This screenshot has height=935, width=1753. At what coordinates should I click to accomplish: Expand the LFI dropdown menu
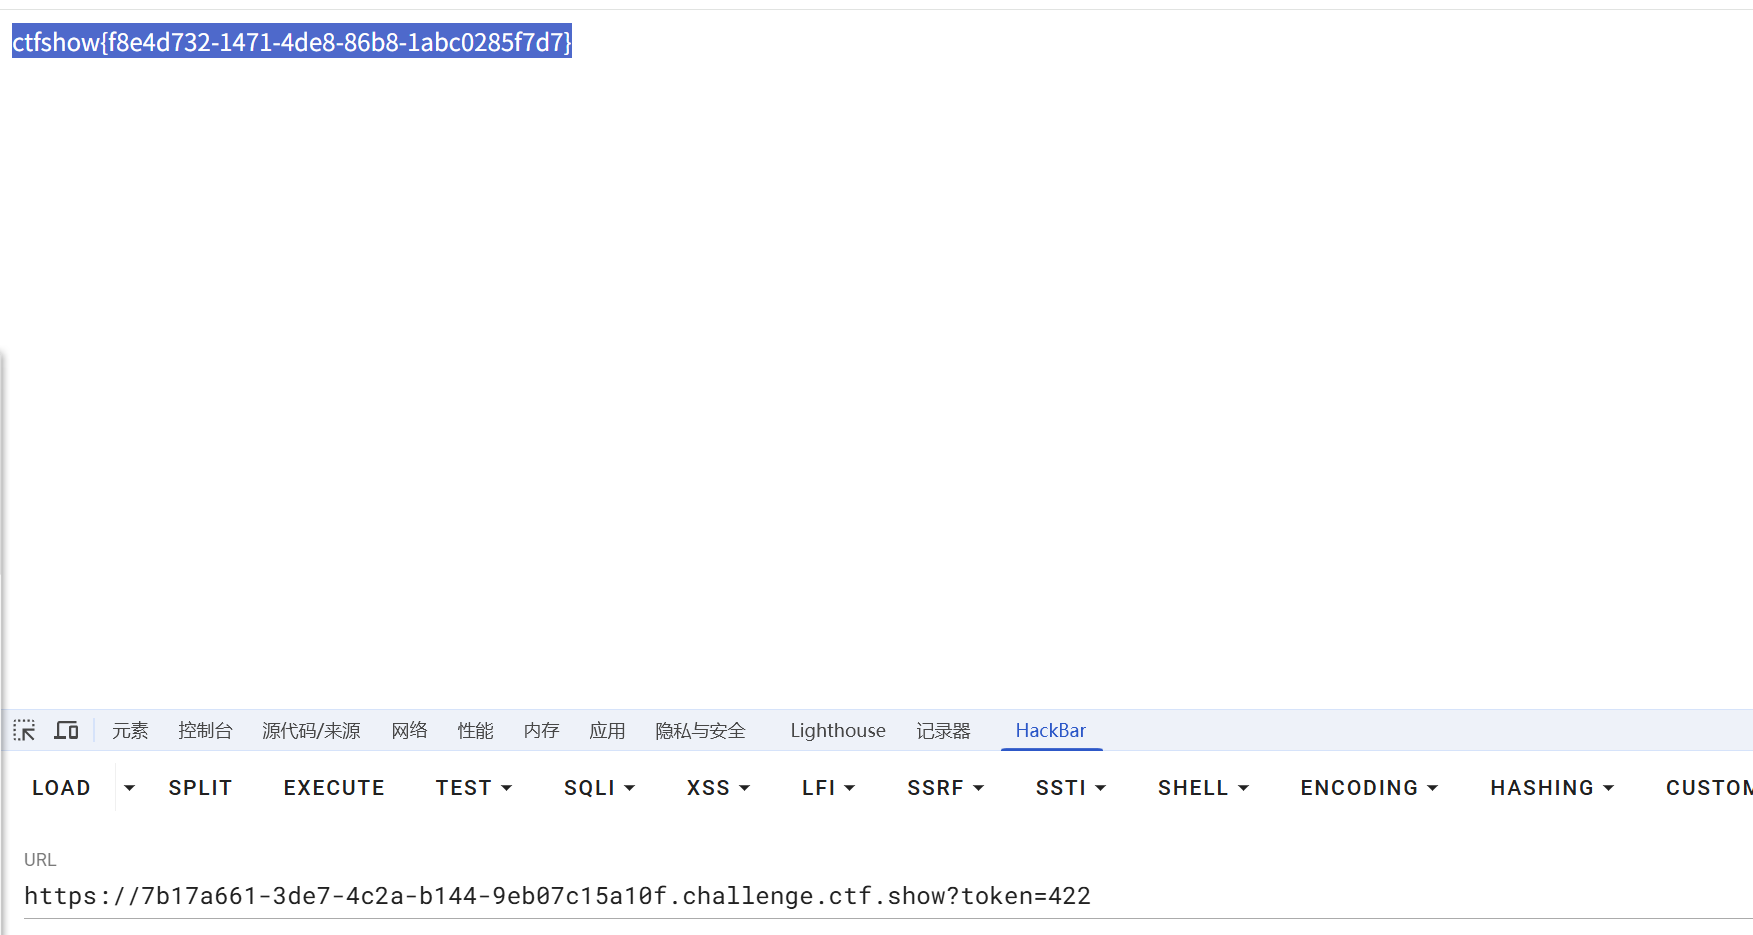click(x=828, y=788)
